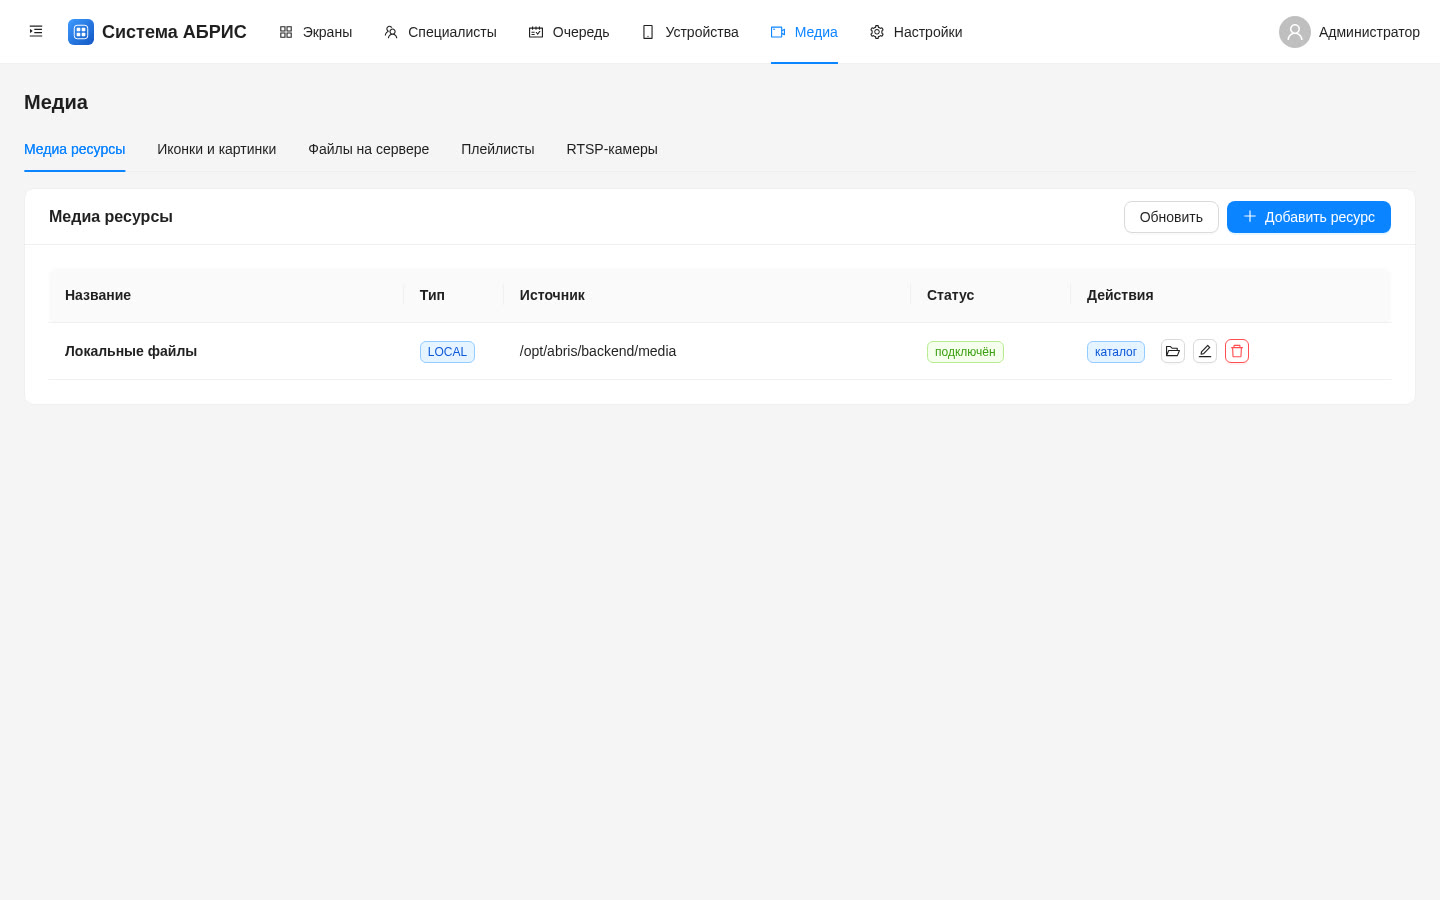Open Экраны in top navigation
This screenshot has width=1440, height=900.
point(316,32)
